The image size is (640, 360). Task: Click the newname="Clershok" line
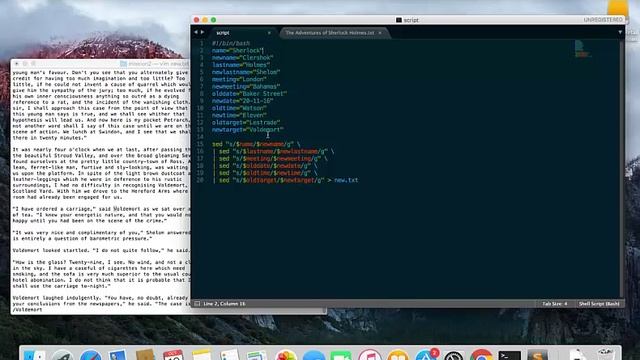tap(242, 58)
